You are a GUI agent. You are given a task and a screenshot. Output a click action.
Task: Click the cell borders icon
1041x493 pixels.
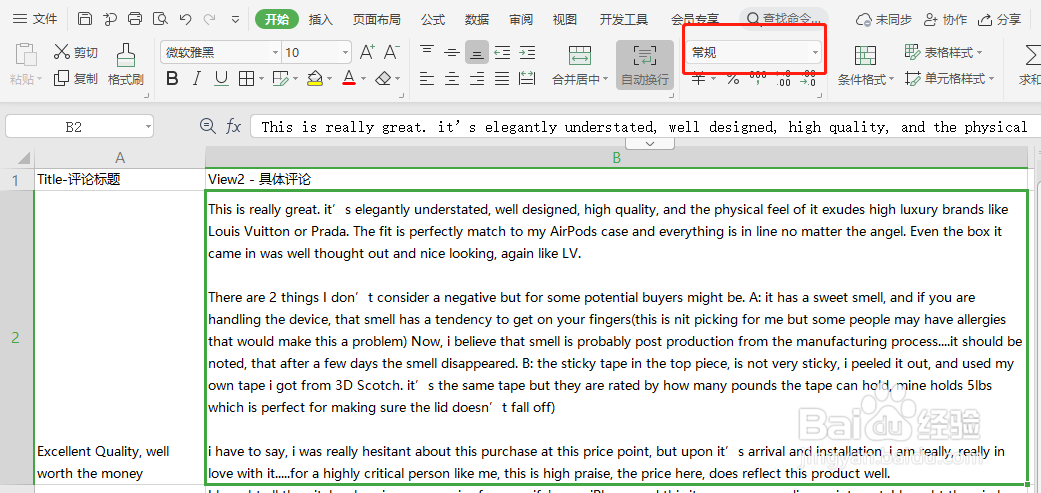[x=246, y=79]
